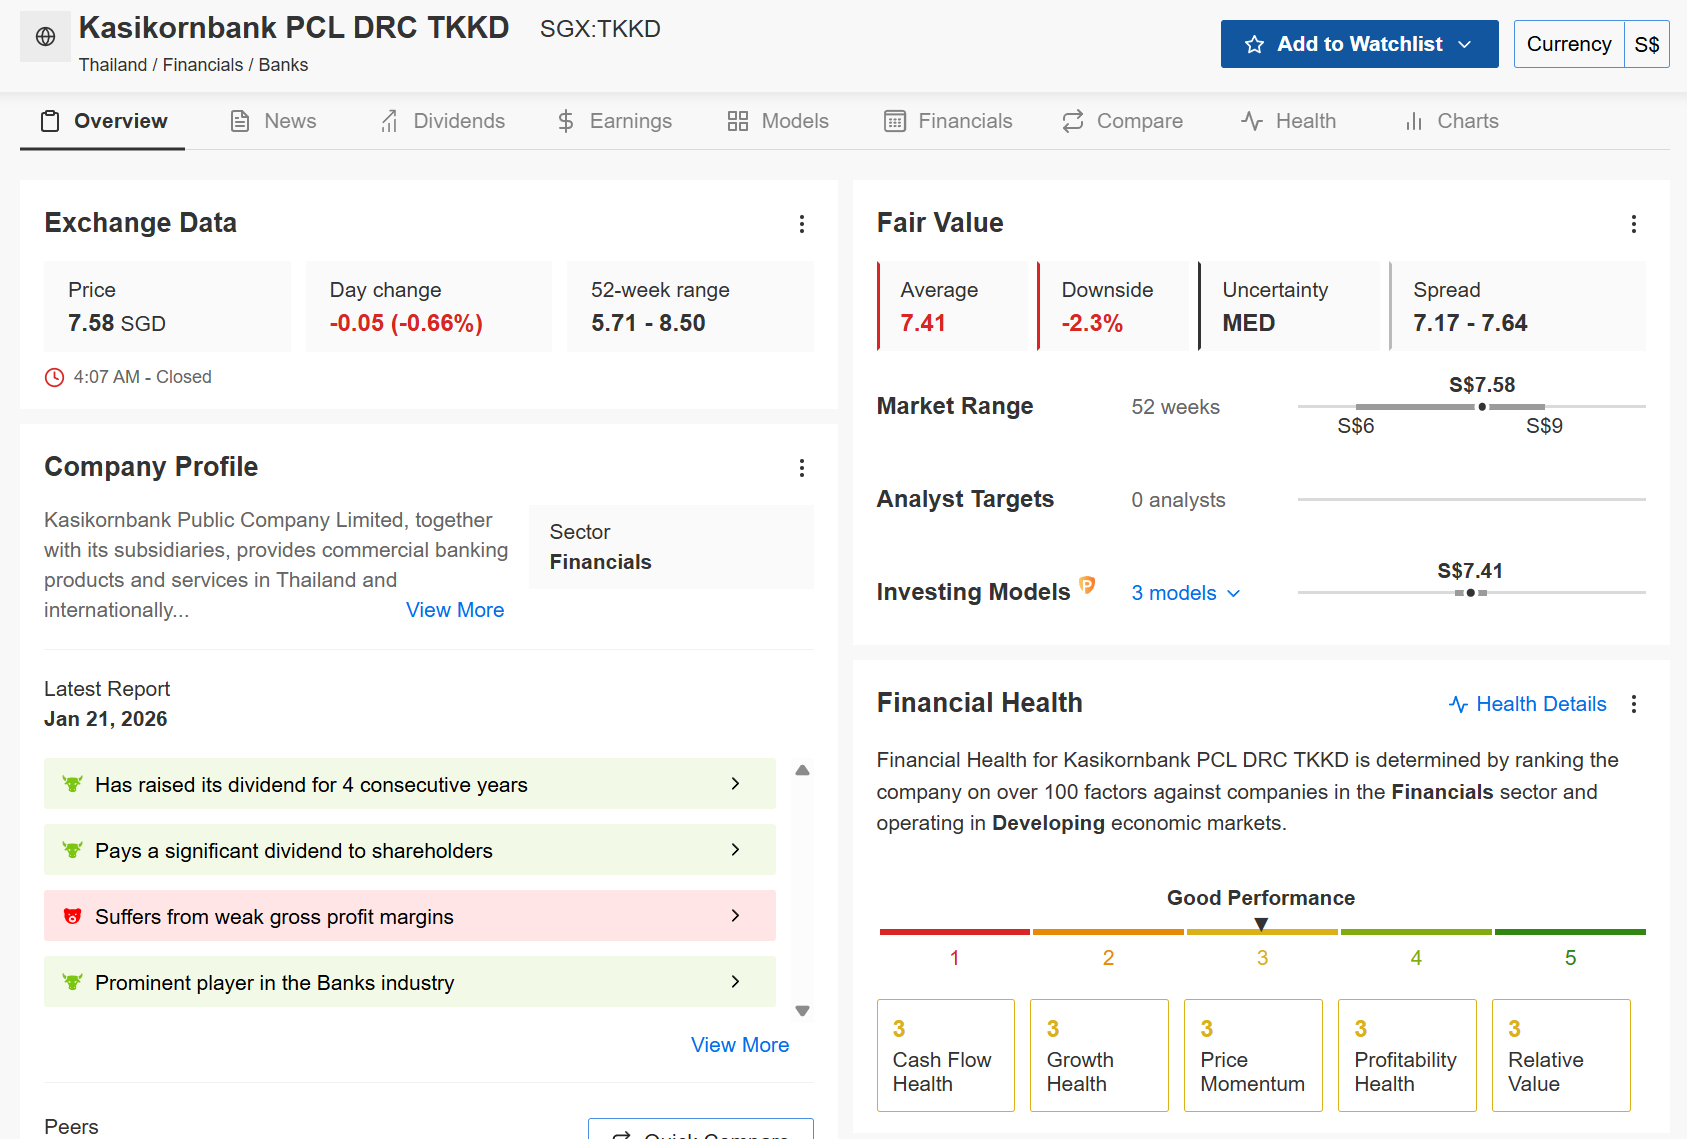The width and height of the screenshot is (1687, 1139).
Task: Open Company Profile three-dot options menu
Action: click(x=802, y=468)
